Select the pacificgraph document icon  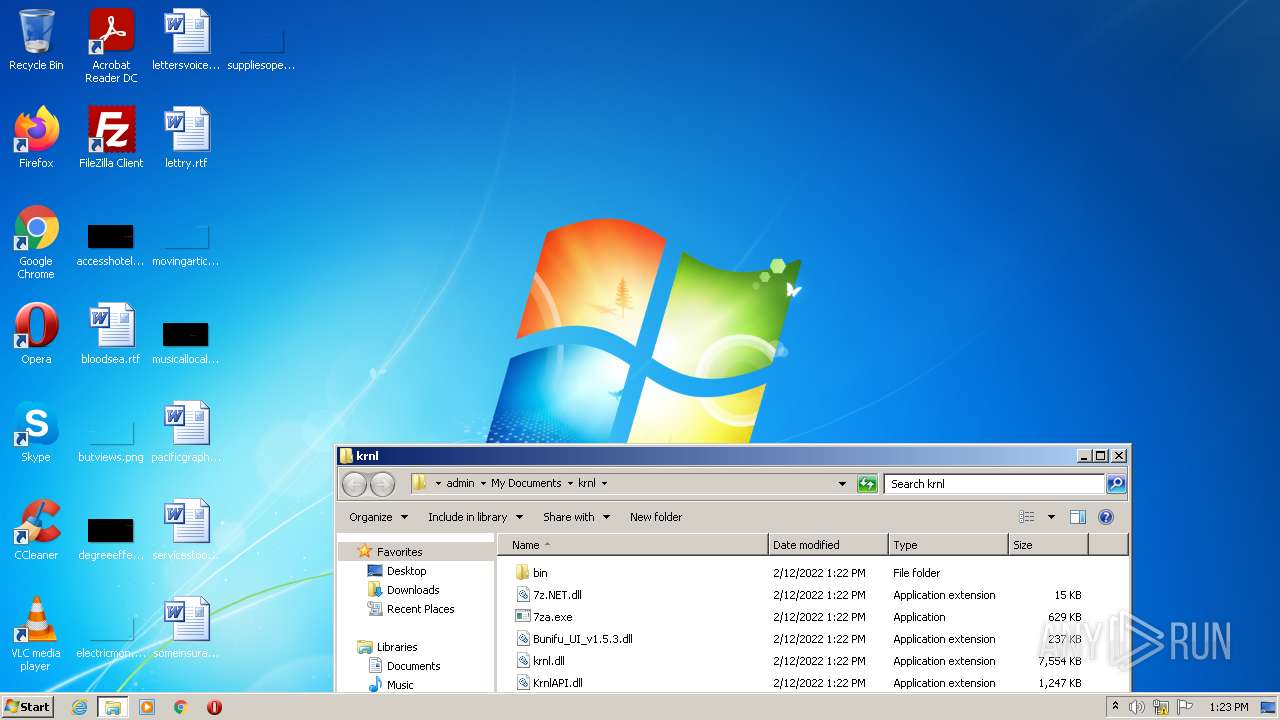[x=186, y=433]
